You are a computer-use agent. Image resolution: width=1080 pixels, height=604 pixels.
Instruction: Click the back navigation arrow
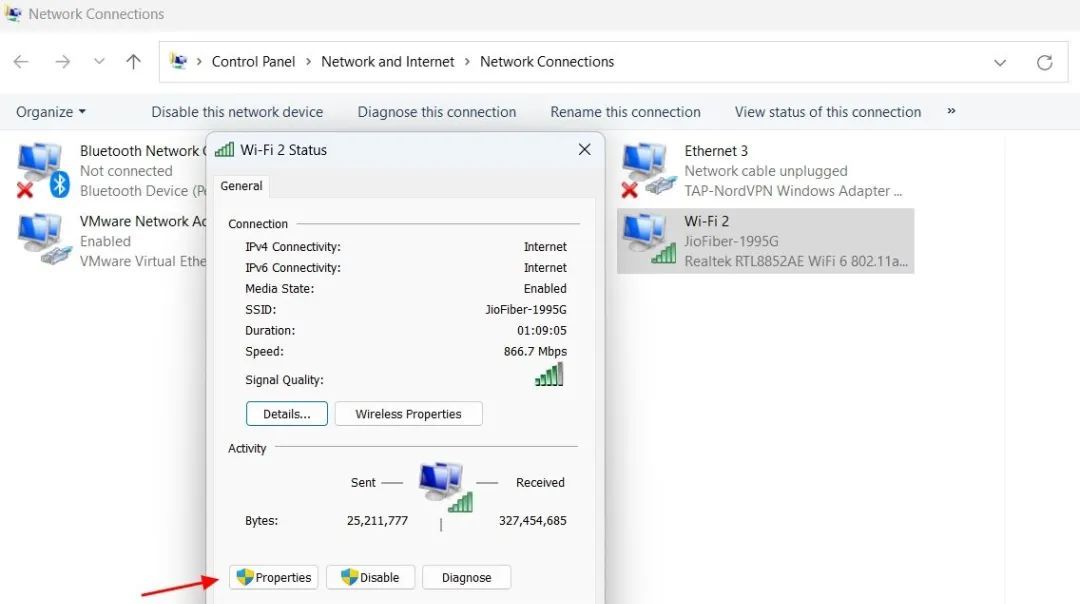coord(20,61)
